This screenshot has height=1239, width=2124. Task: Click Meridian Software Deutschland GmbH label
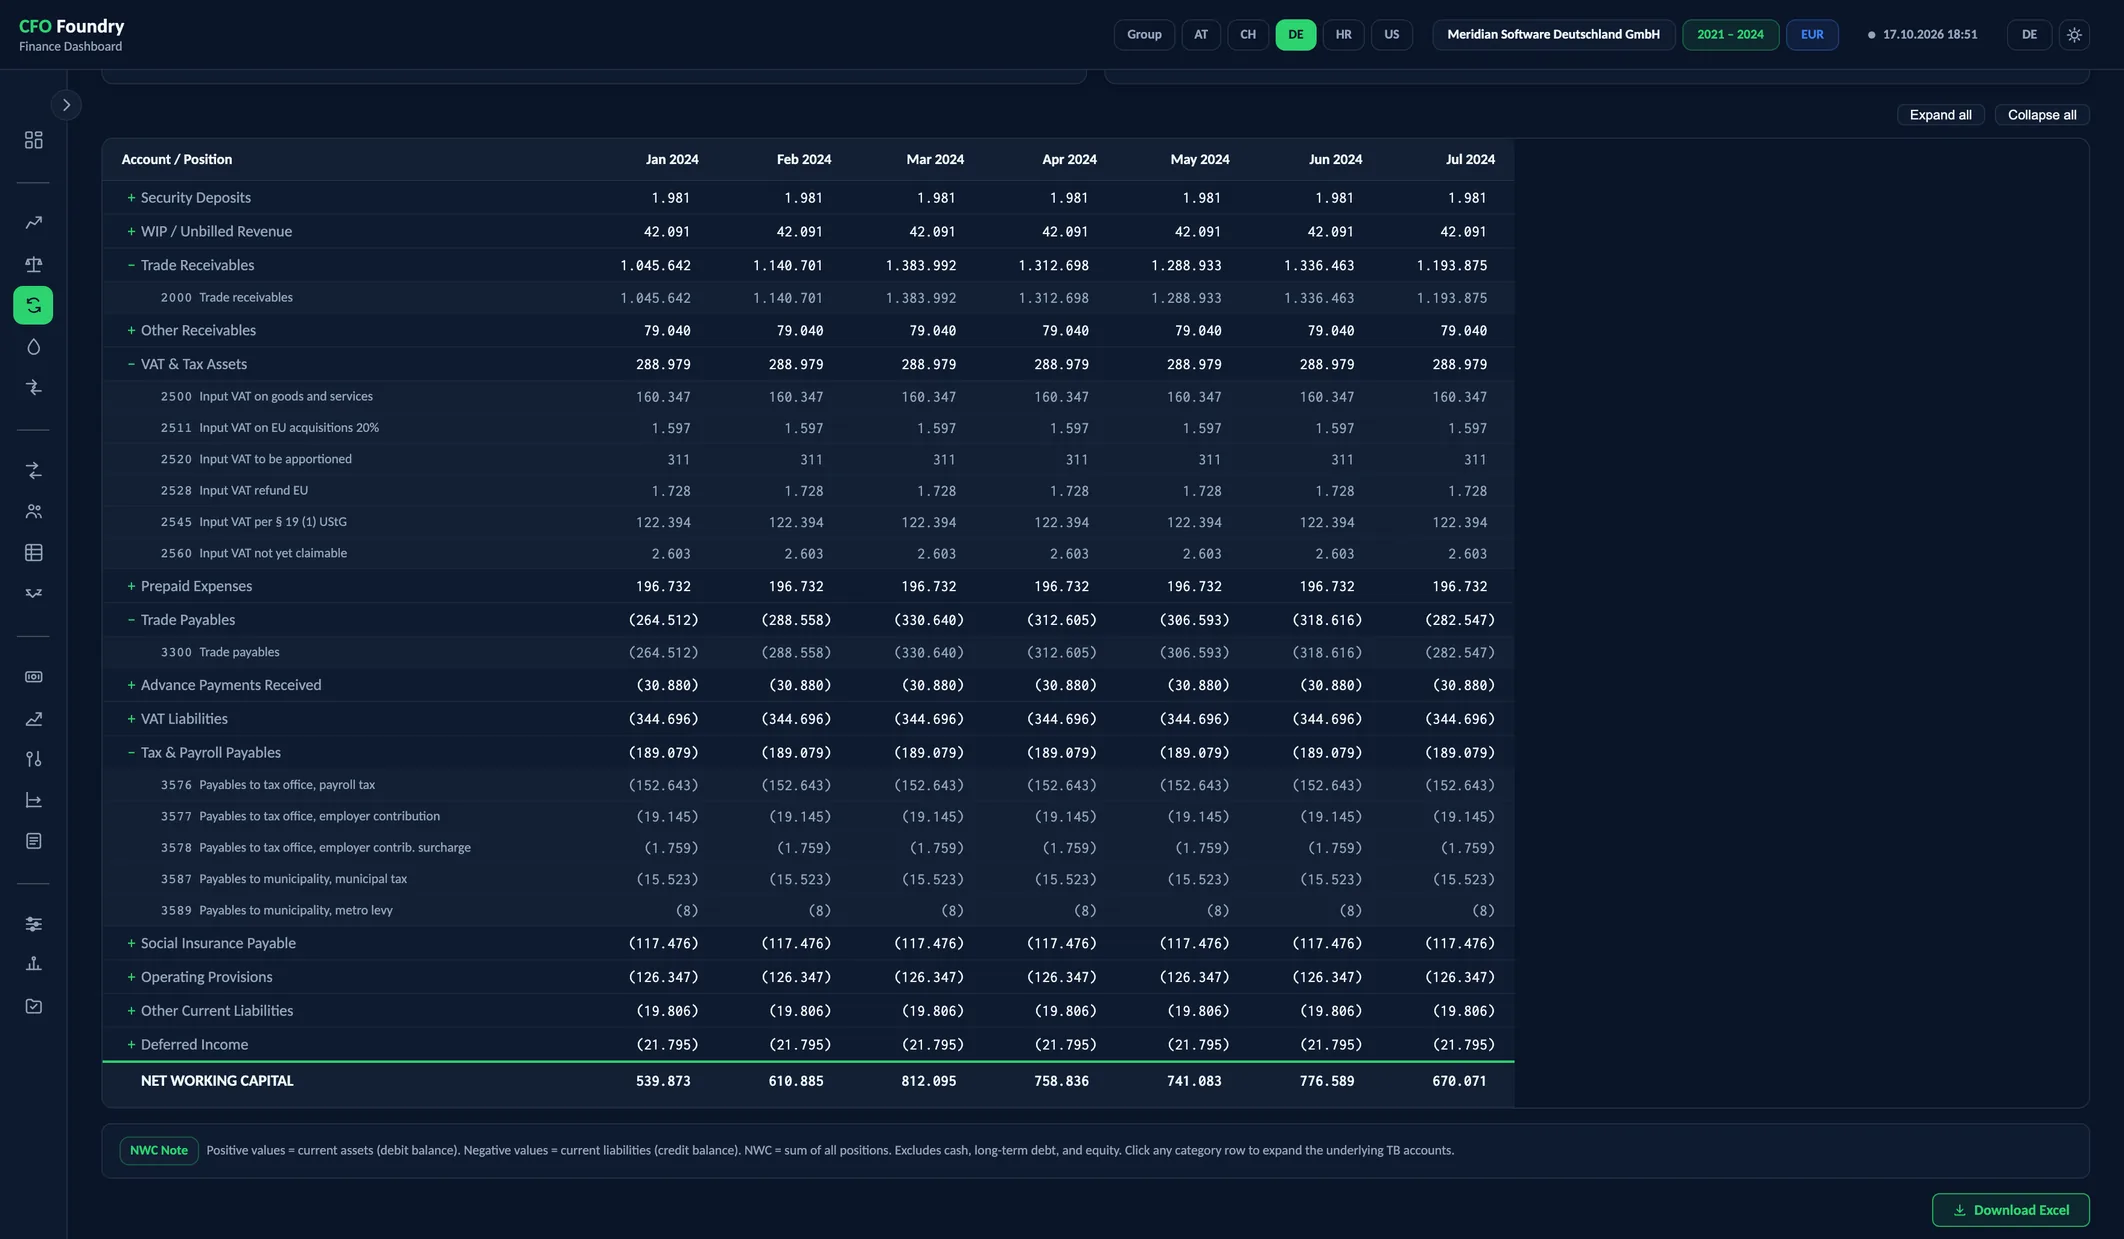pyautogui.click(x=1553, y=34)
